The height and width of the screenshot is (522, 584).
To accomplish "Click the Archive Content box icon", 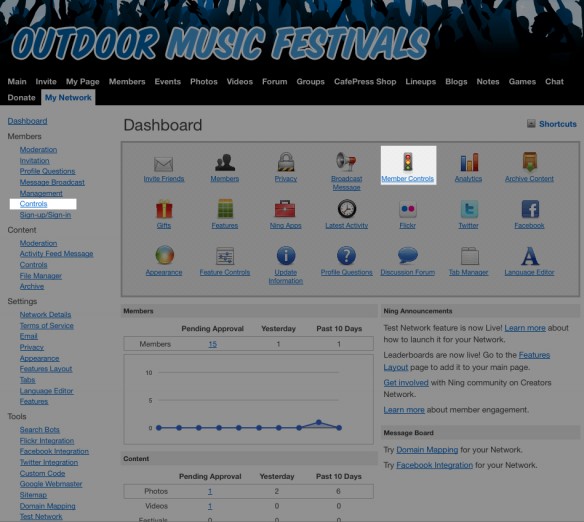I will point(530,162).
